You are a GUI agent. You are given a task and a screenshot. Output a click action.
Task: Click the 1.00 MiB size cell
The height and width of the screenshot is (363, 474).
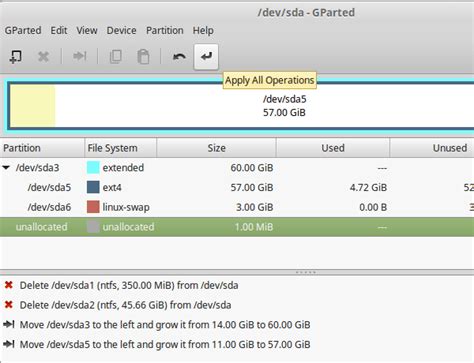[x=254, y=227]
